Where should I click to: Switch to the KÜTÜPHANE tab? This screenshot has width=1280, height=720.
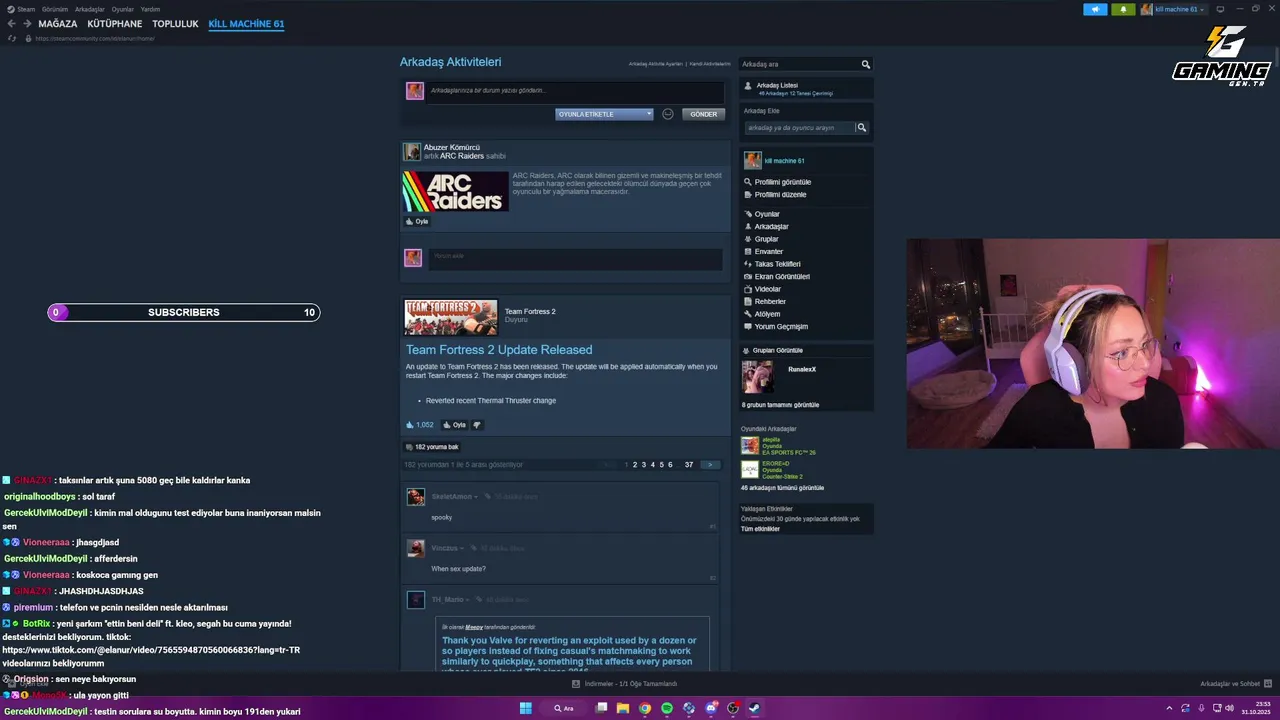pos(115,24)
